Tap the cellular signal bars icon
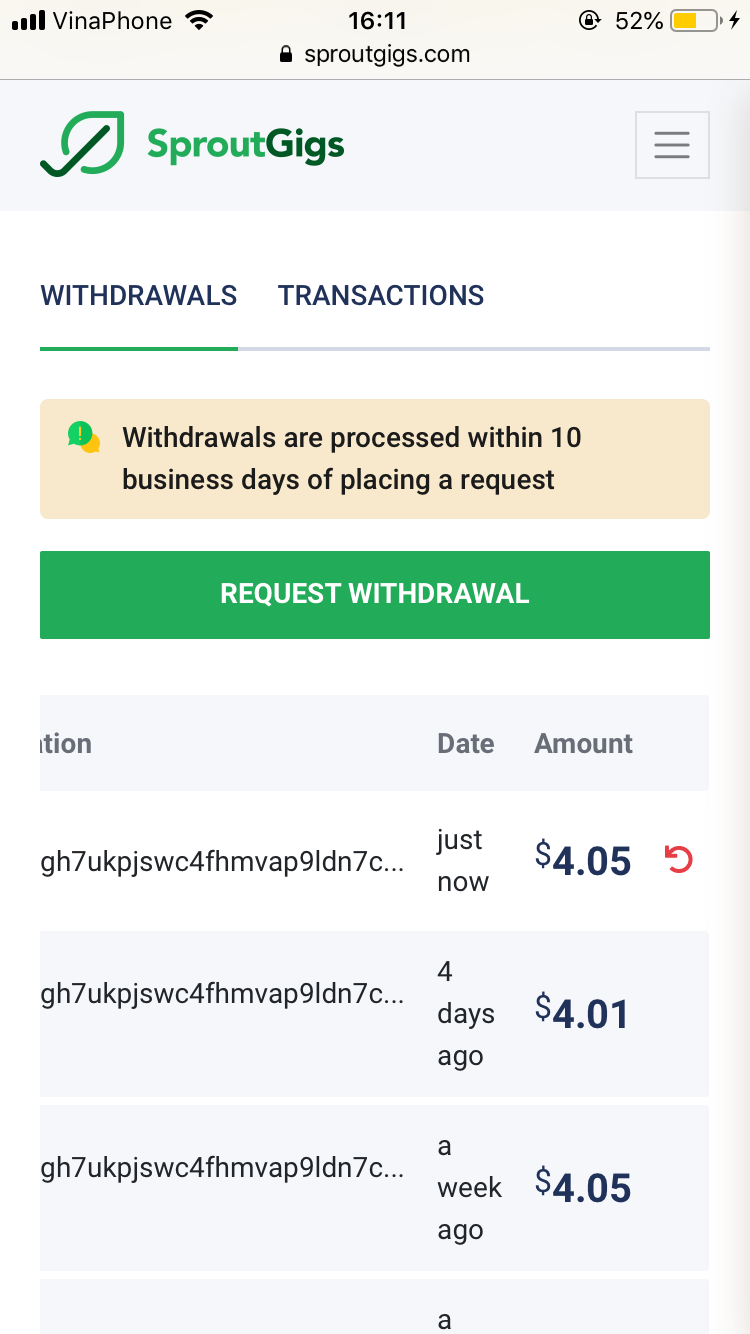750x1334 pixels. (x=28, y=20)
